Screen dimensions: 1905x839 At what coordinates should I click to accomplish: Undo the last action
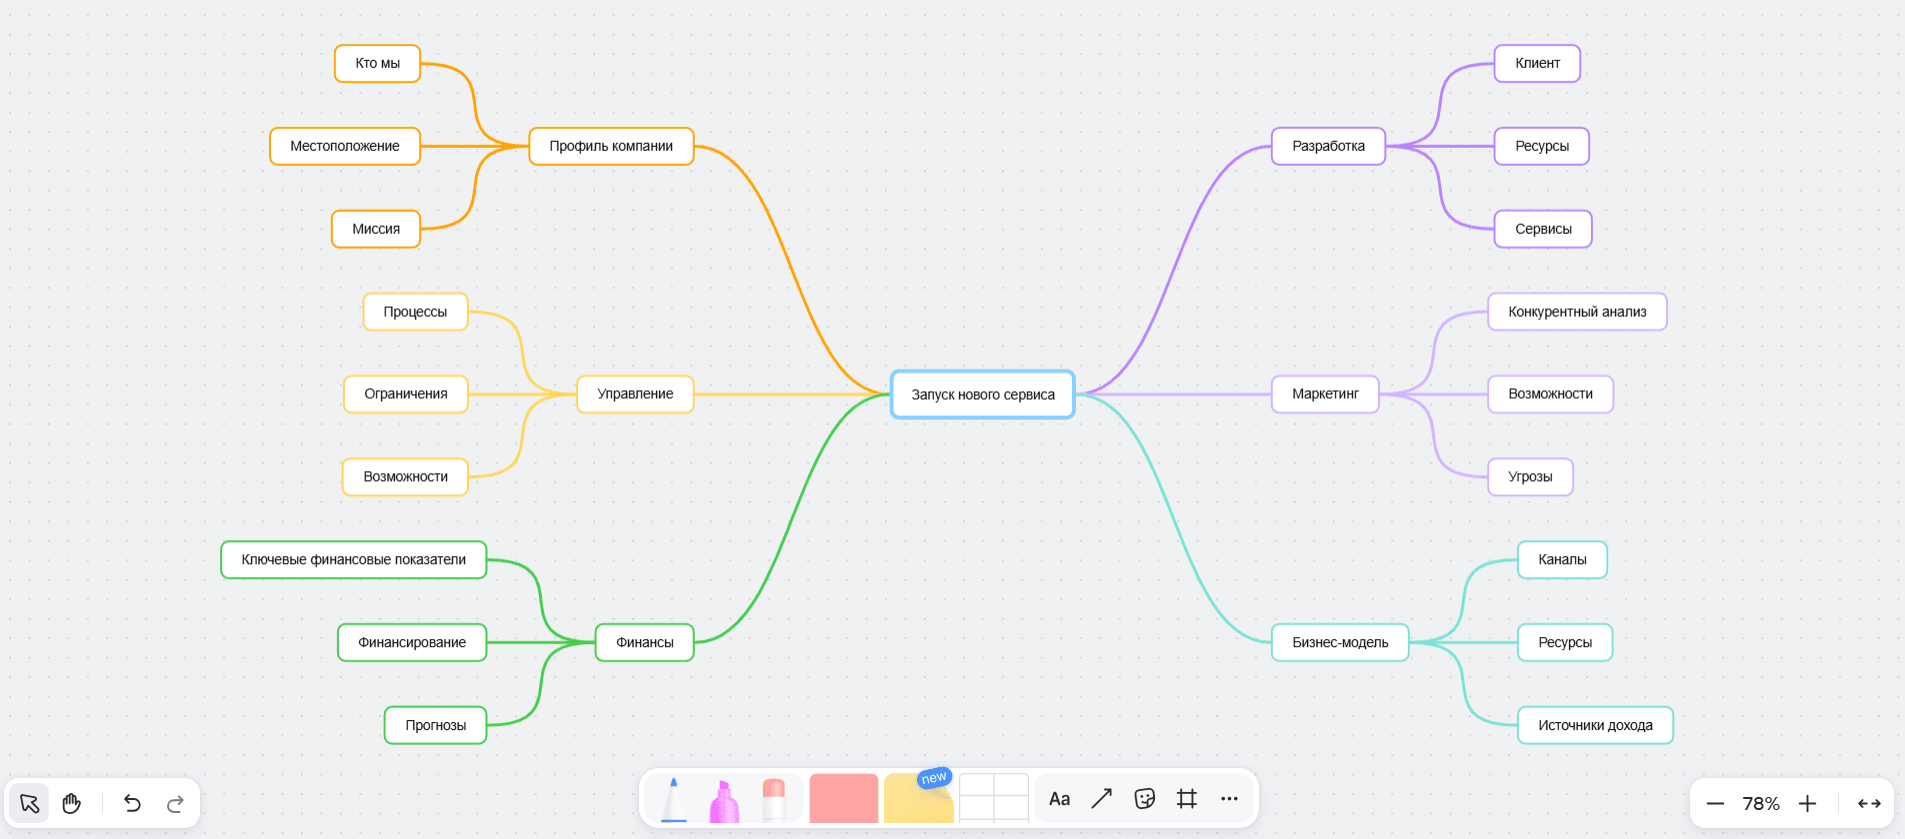132,803
